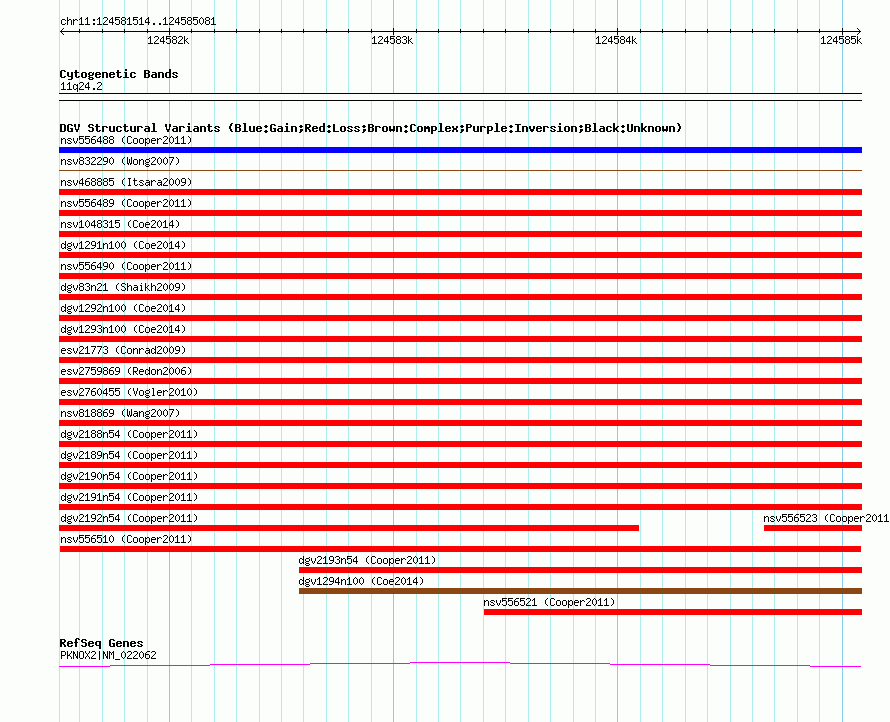This screenshot has width=890, height=722.
Task: Open esv2759869 (Redon2006) variant
Action: pos(126,371)
